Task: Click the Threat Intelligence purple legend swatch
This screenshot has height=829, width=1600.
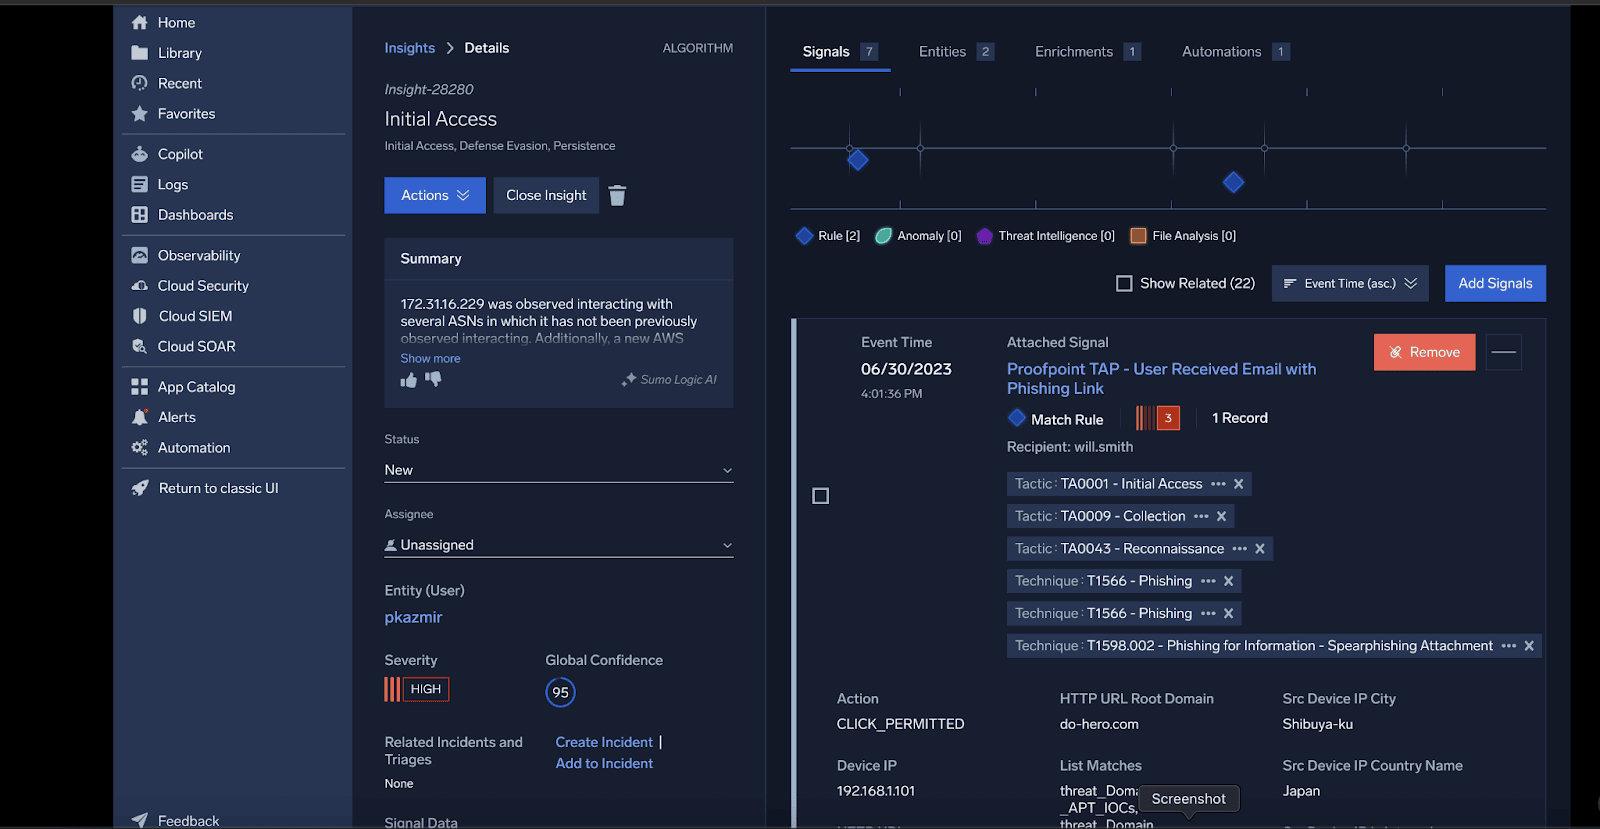Action: 984,236
